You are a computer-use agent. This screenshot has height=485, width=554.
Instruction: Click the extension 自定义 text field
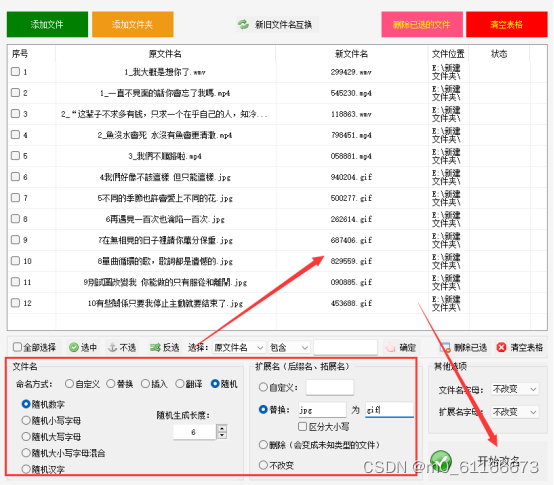(330, 387)
